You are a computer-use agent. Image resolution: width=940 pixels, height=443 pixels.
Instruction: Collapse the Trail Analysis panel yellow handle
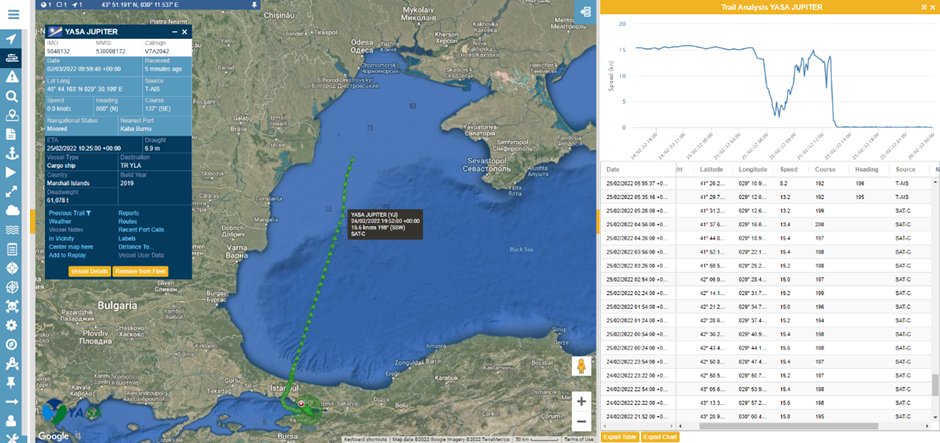tap(598, 221)
